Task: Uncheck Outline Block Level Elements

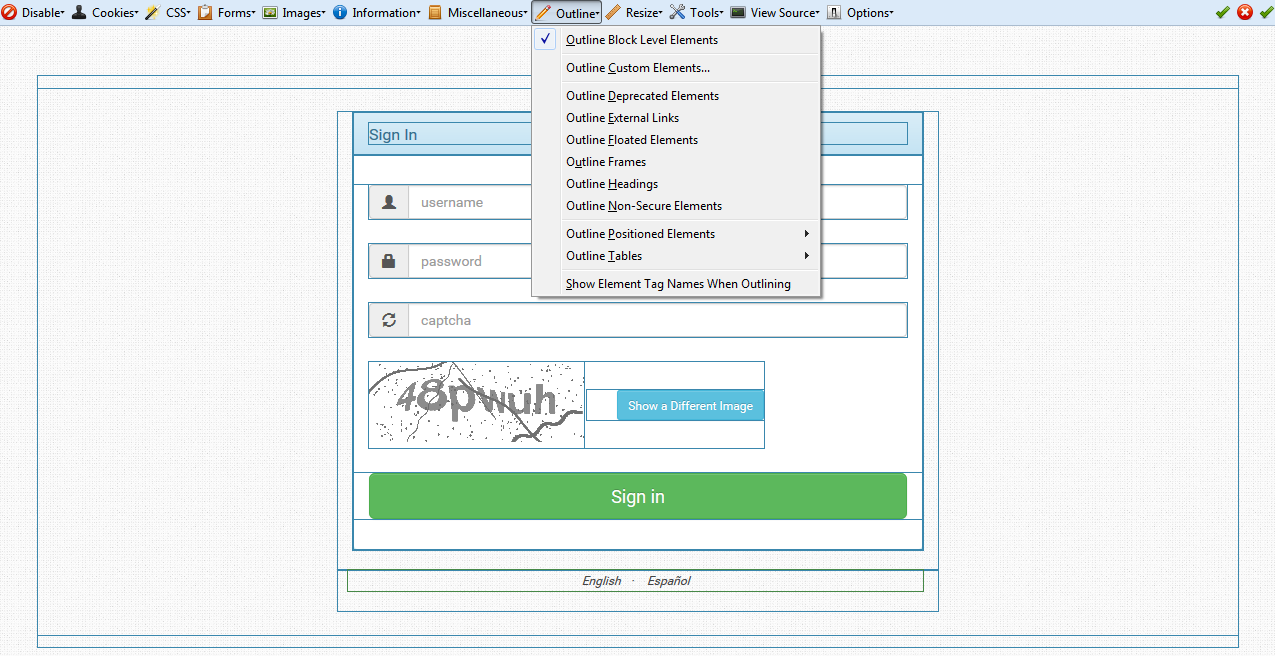Action: (x=641, y=40)
